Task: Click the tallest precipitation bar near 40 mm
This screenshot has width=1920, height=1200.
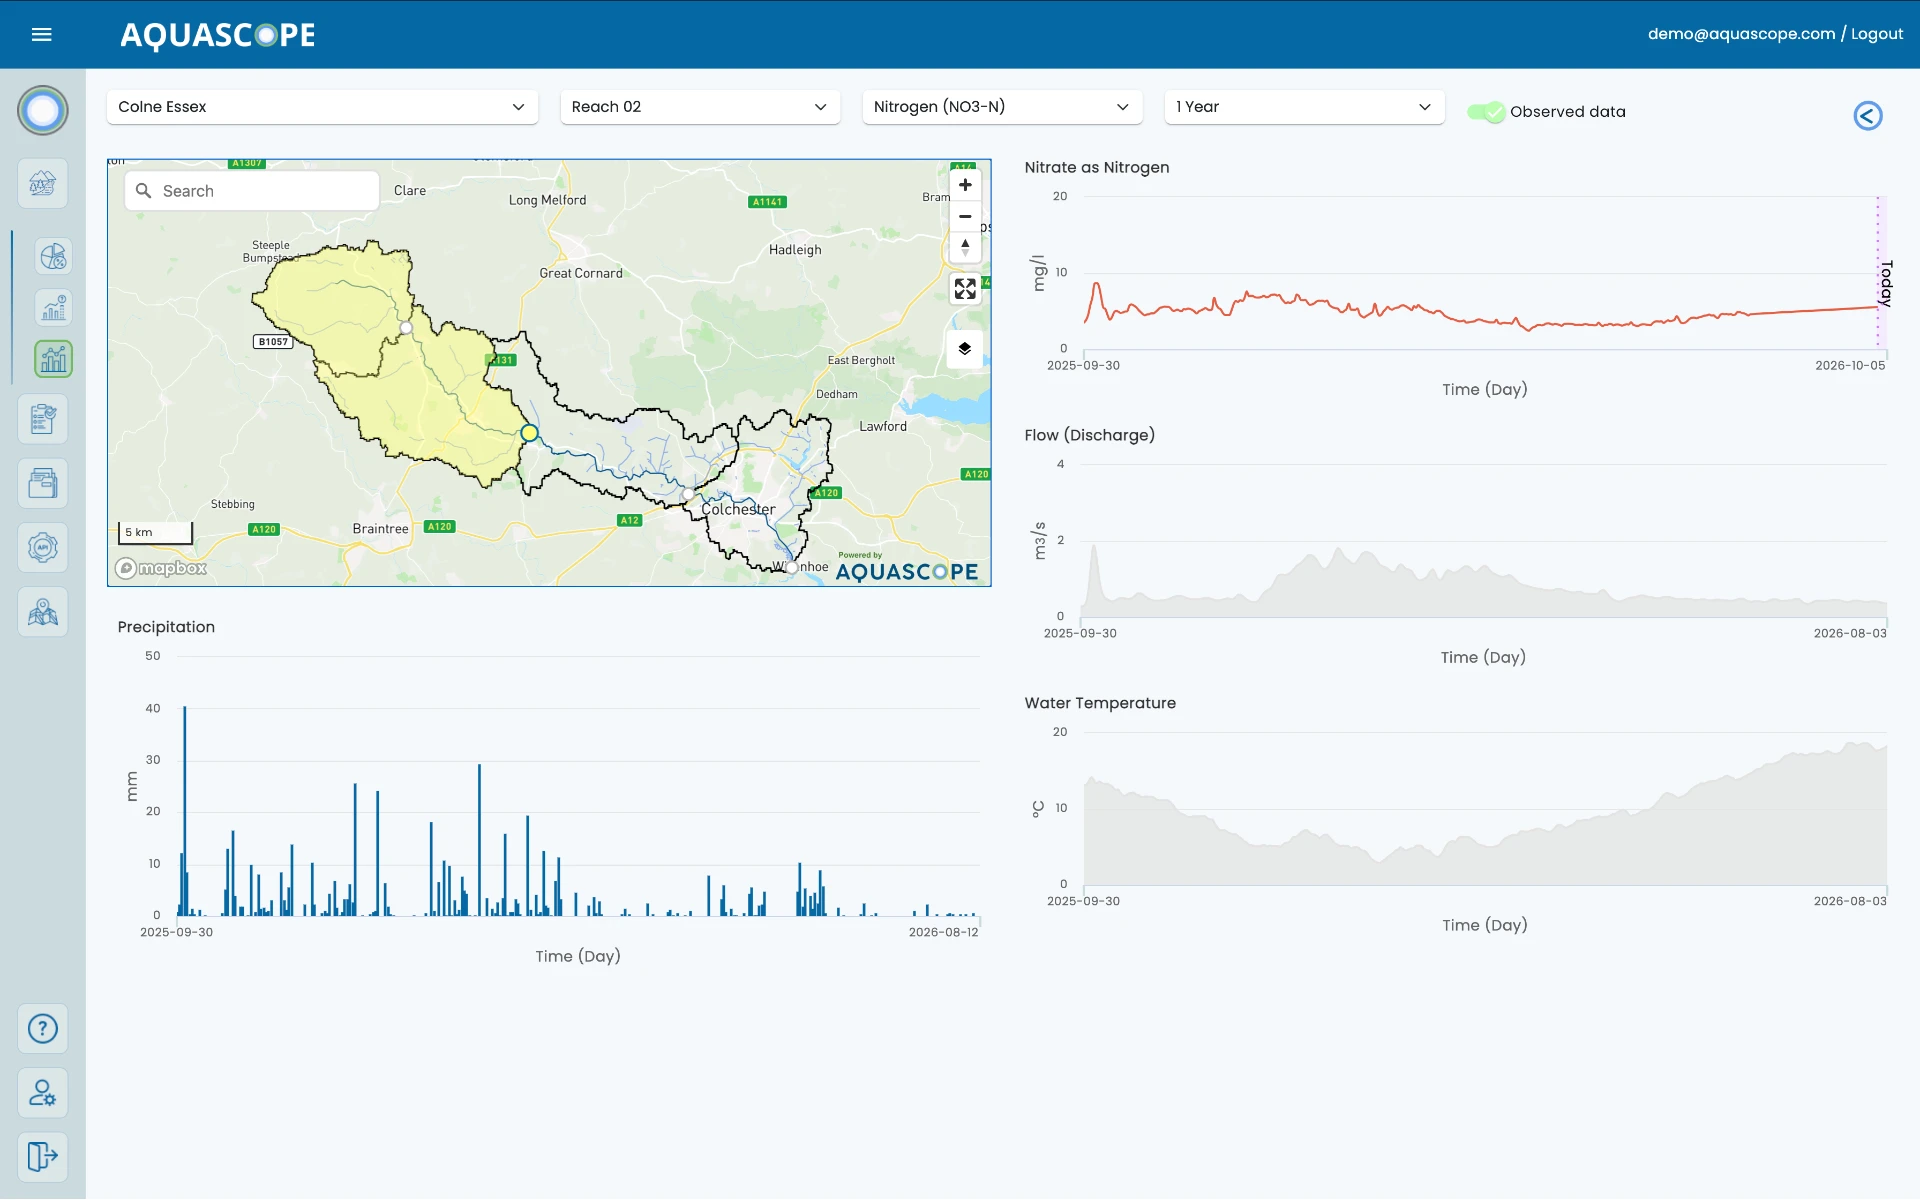Action: (x=184, y=810)
